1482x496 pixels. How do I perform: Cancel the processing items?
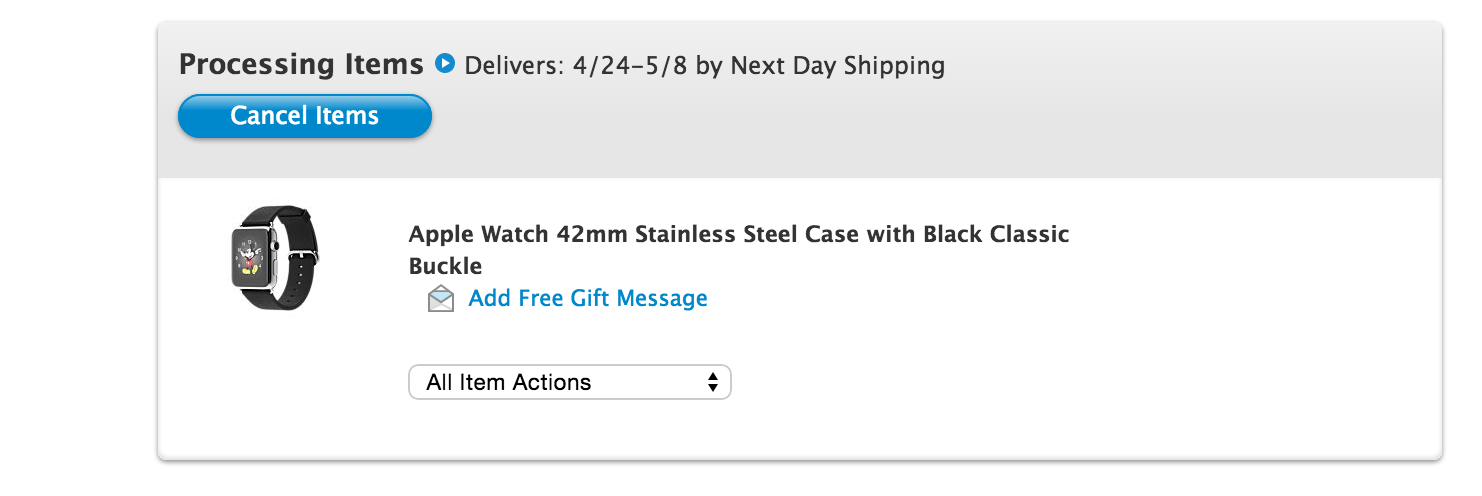click(x=305, y=116)
